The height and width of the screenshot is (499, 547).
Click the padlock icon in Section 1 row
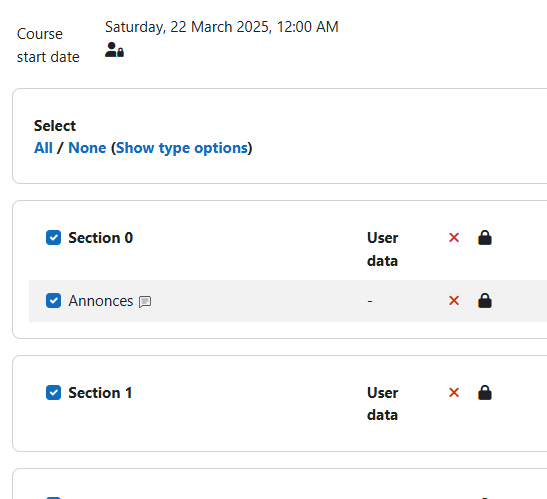[x=485, y=393]
